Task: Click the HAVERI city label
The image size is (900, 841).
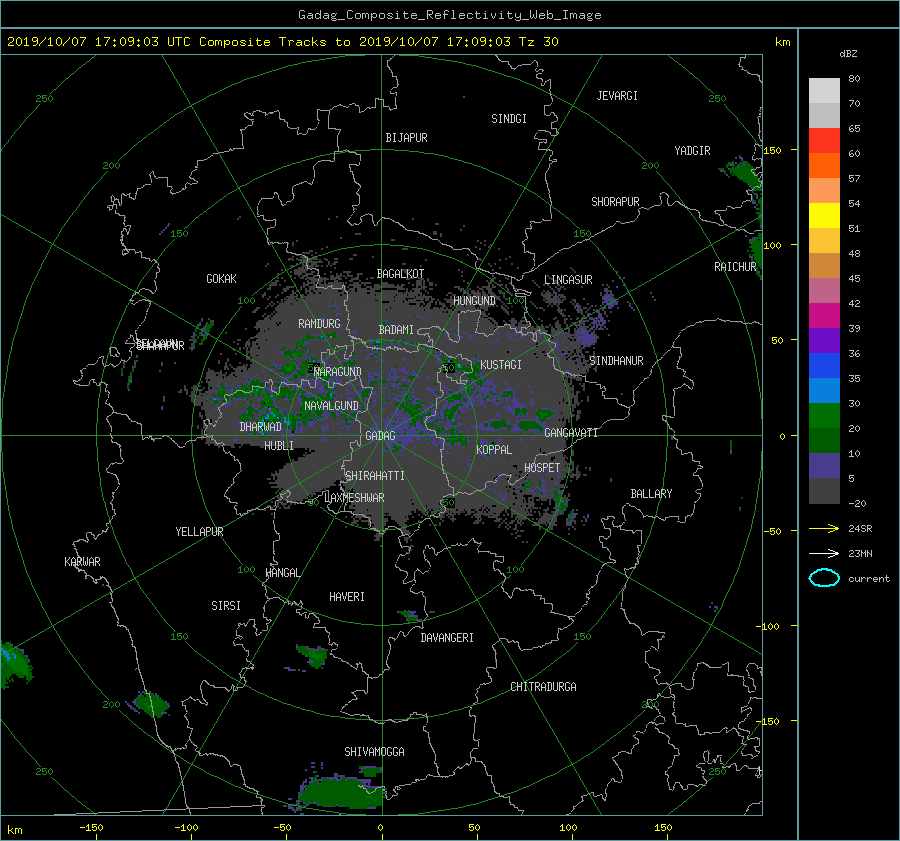Action: point(347,598)
